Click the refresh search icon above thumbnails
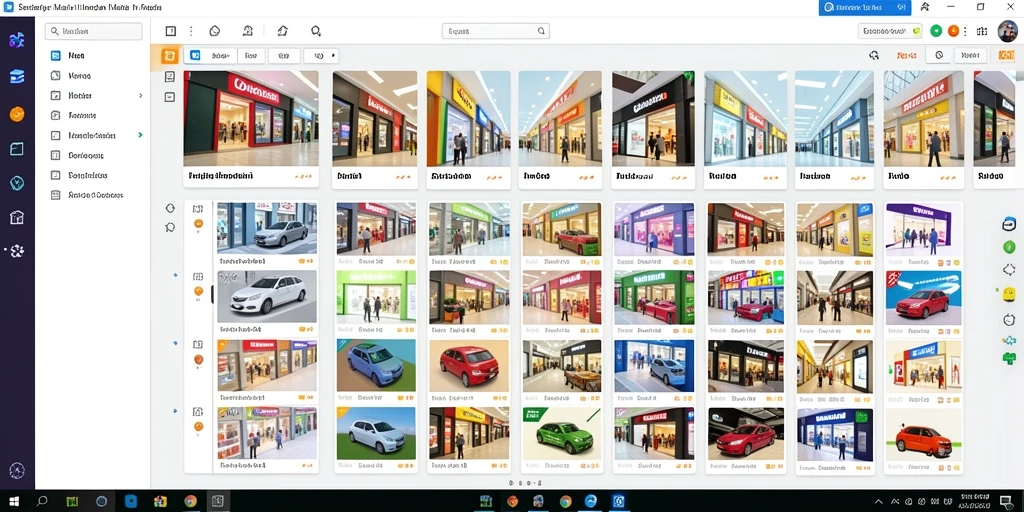Viewport: 1024px width, 512px height. (x=874, y=56)
